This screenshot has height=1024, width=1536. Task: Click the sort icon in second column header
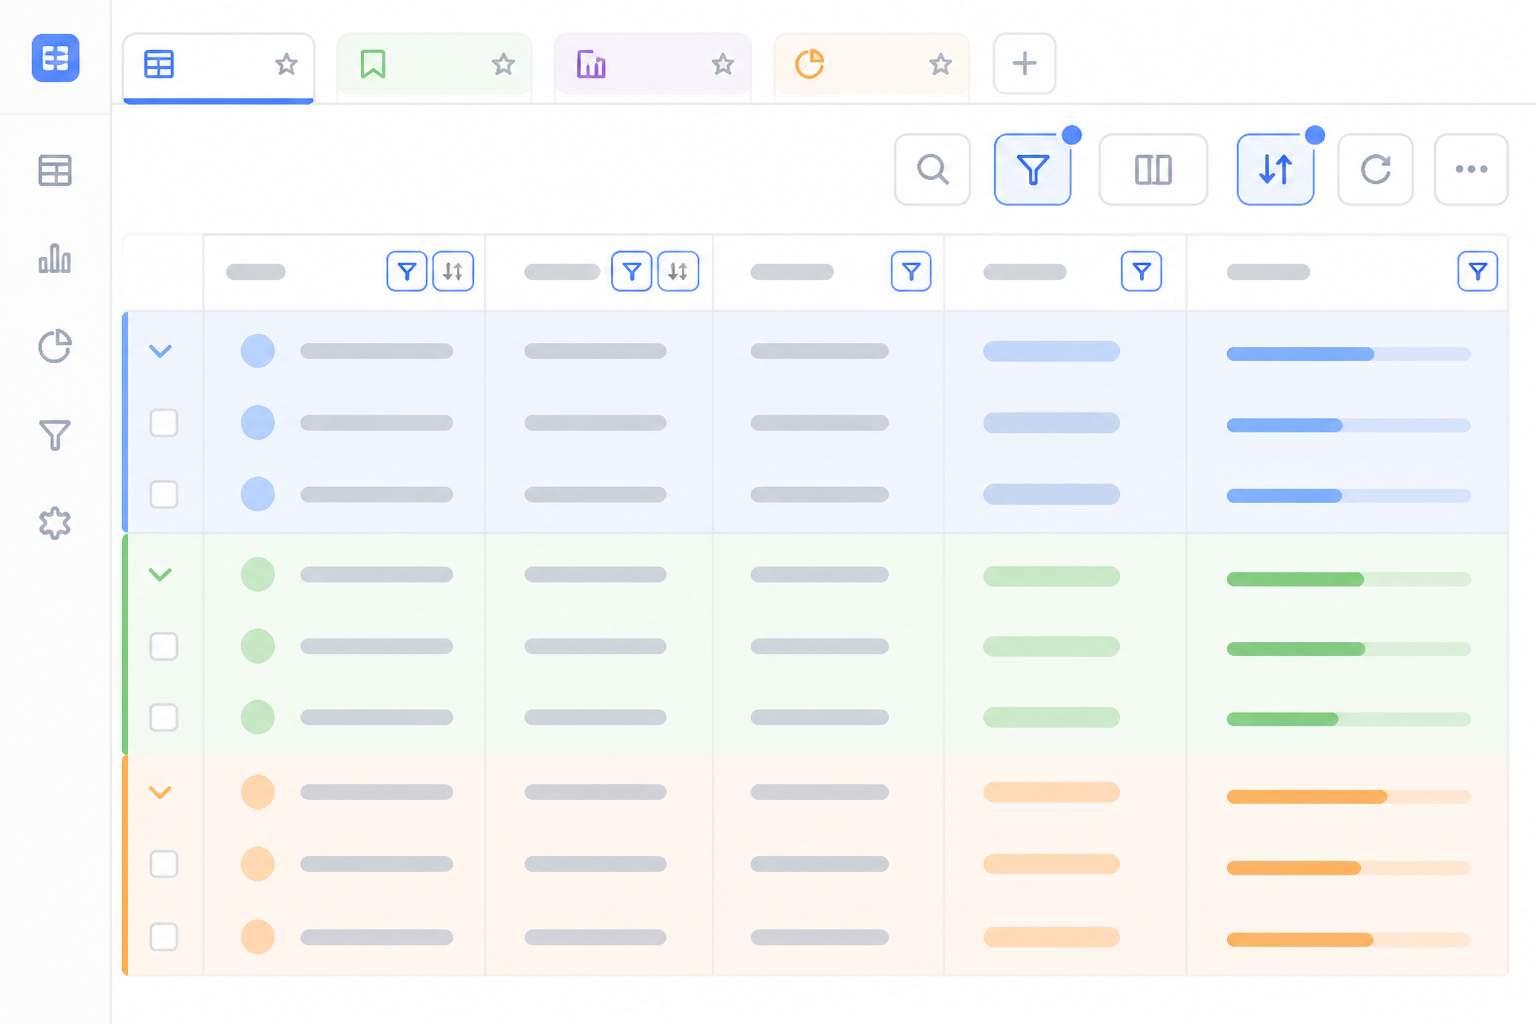pyautogui.click(x=678, y=271)
